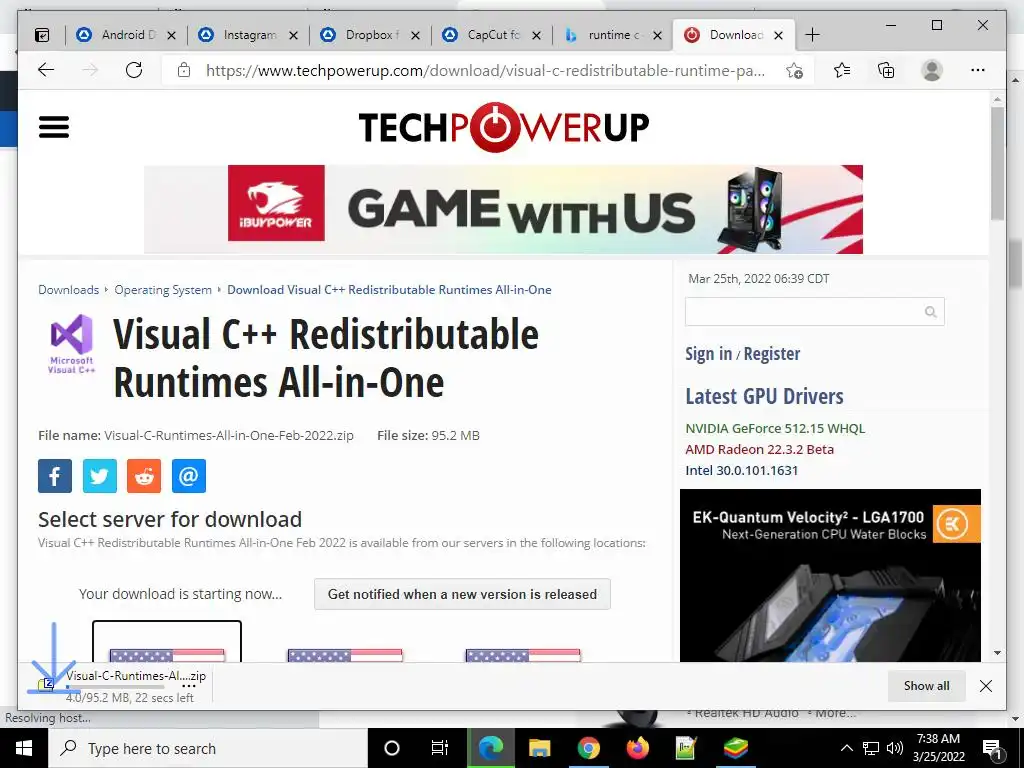Open Download Visual C++ Redistributable breadcrumb link
This screenshot has height=768, width=1024.
(389, 289)
